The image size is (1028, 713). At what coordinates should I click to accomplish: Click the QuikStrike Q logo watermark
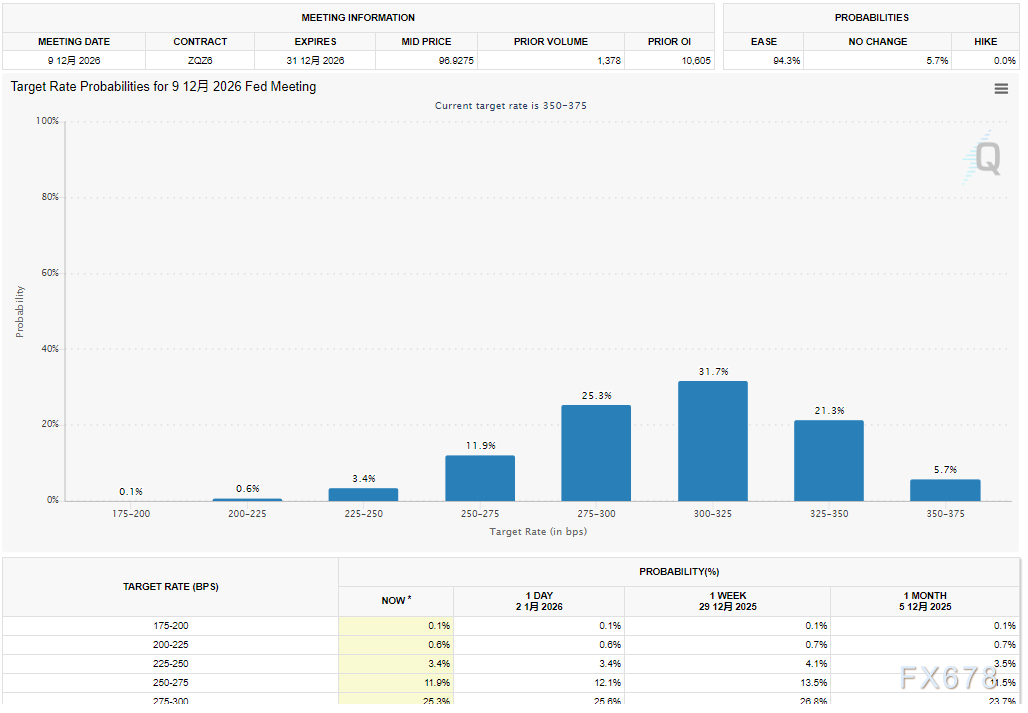point(985,158)
